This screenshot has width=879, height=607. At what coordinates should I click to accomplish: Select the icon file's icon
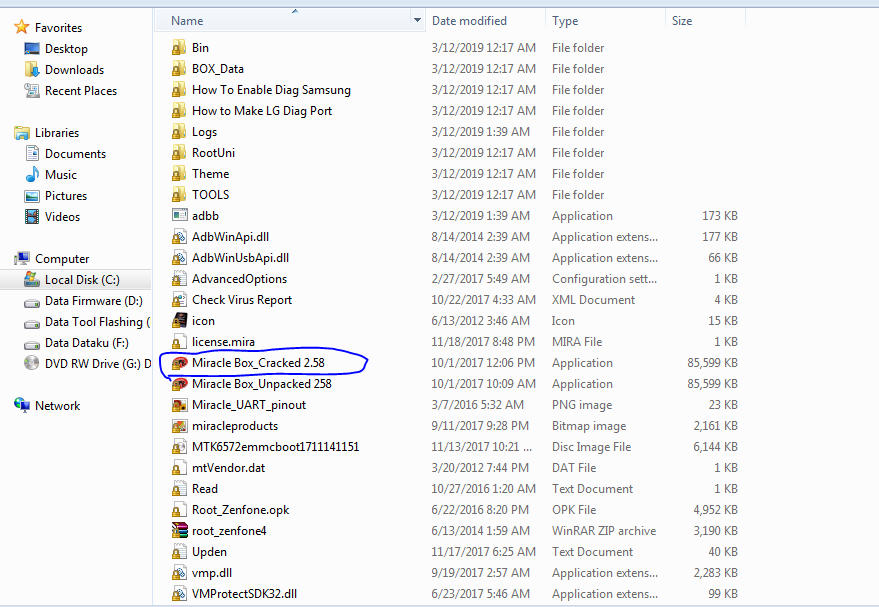179,321
